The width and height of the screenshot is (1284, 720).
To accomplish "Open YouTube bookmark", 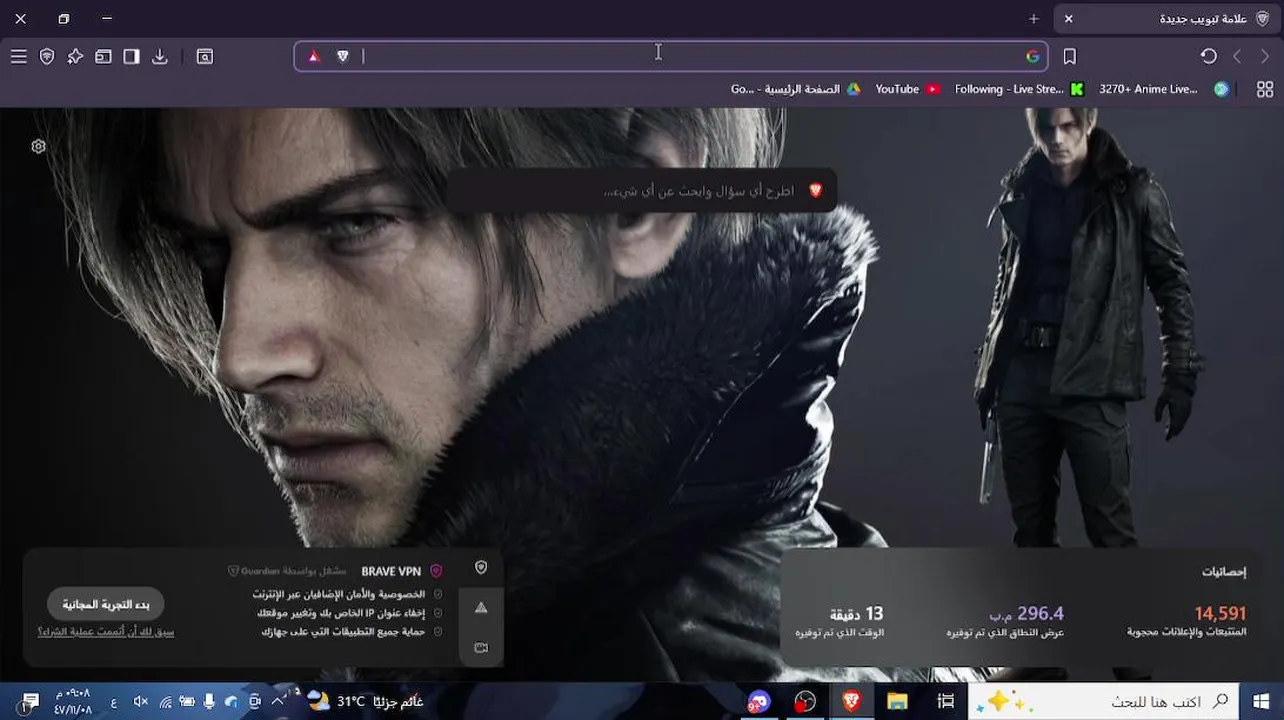I will [x=907, y=89].
